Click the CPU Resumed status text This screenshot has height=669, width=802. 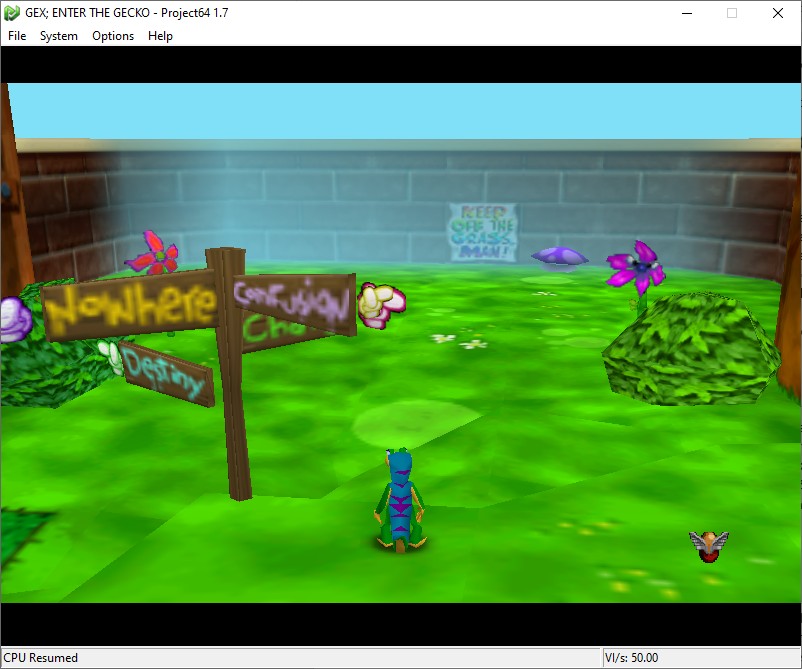[41, 658]
